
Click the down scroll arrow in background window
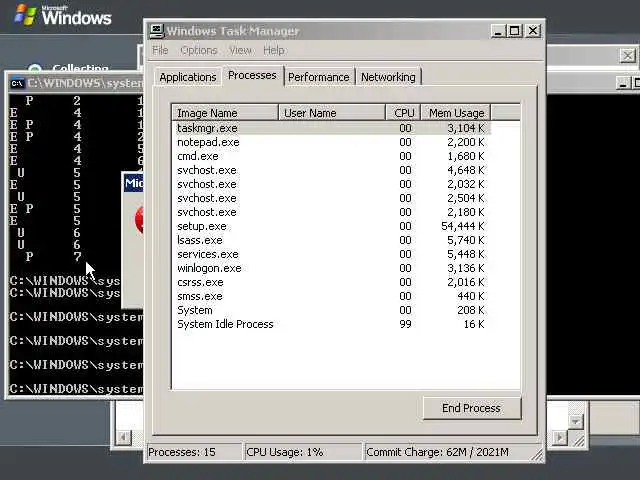coord(576,421)
